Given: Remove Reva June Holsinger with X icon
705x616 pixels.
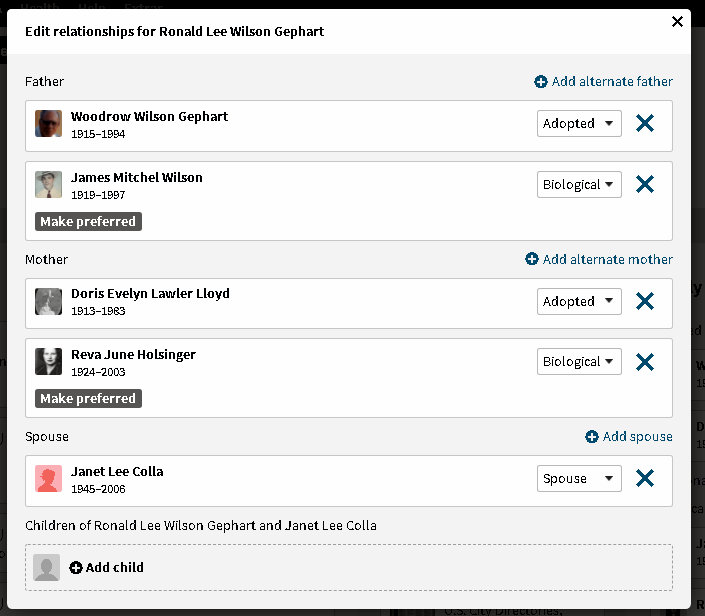Looking at the screenshot, I should click(645, 362).
